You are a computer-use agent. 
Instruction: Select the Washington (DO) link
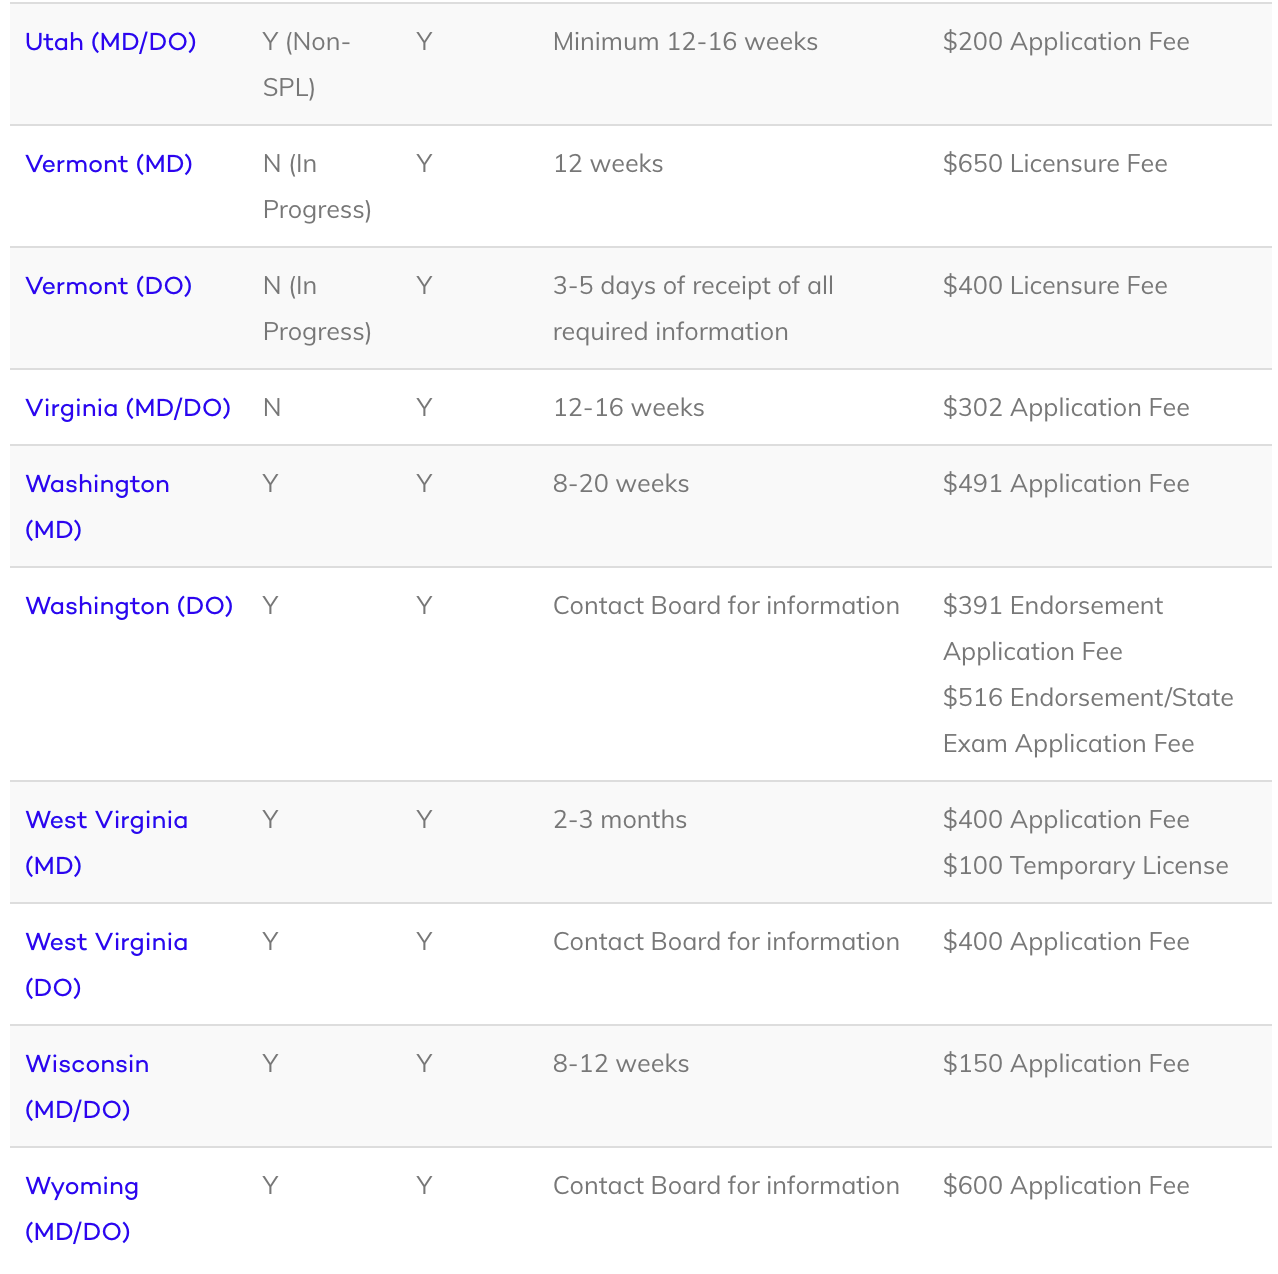(128, 606)
